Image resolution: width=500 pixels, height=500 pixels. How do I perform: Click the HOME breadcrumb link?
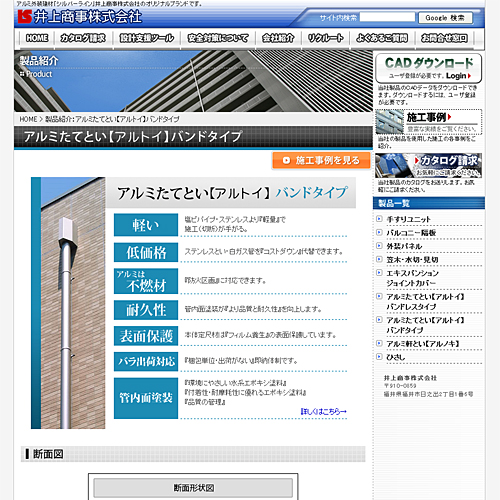pos(28,119)
